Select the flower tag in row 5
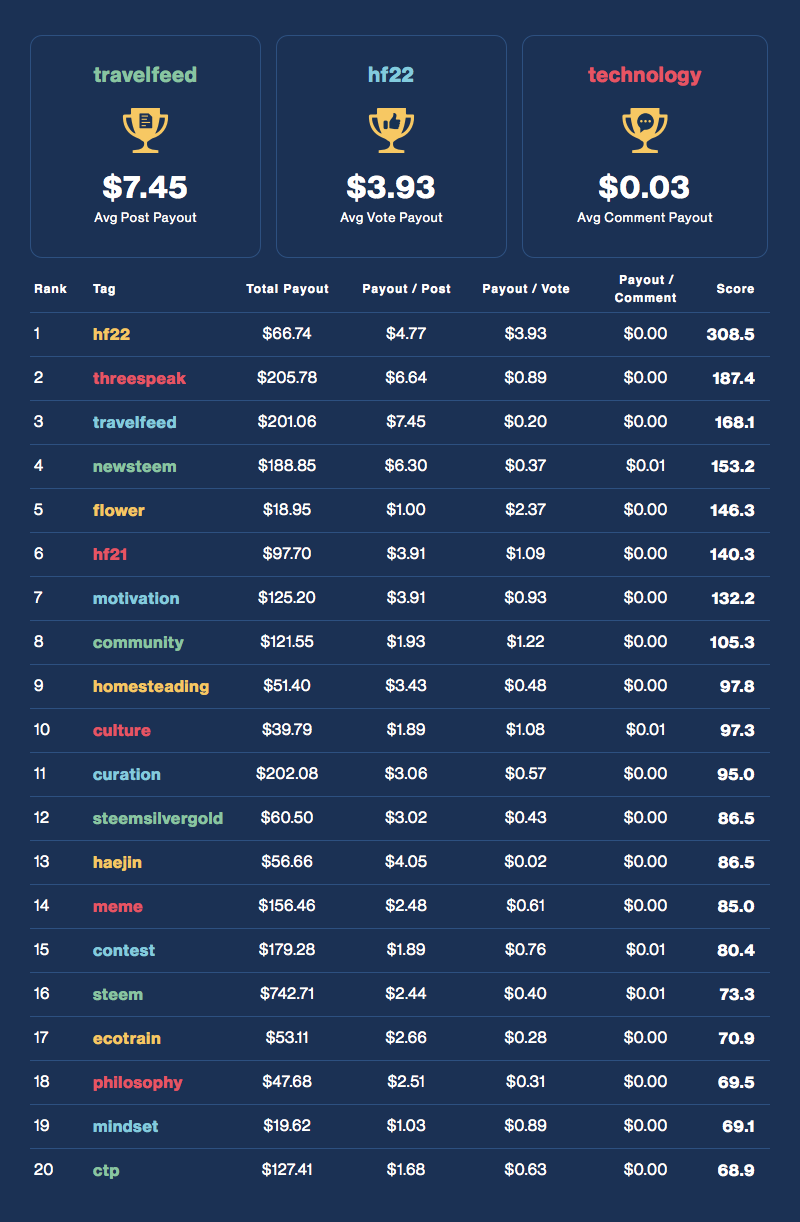Image resolution: width=800 pixels, height=1222 pixels. (119, 510)
